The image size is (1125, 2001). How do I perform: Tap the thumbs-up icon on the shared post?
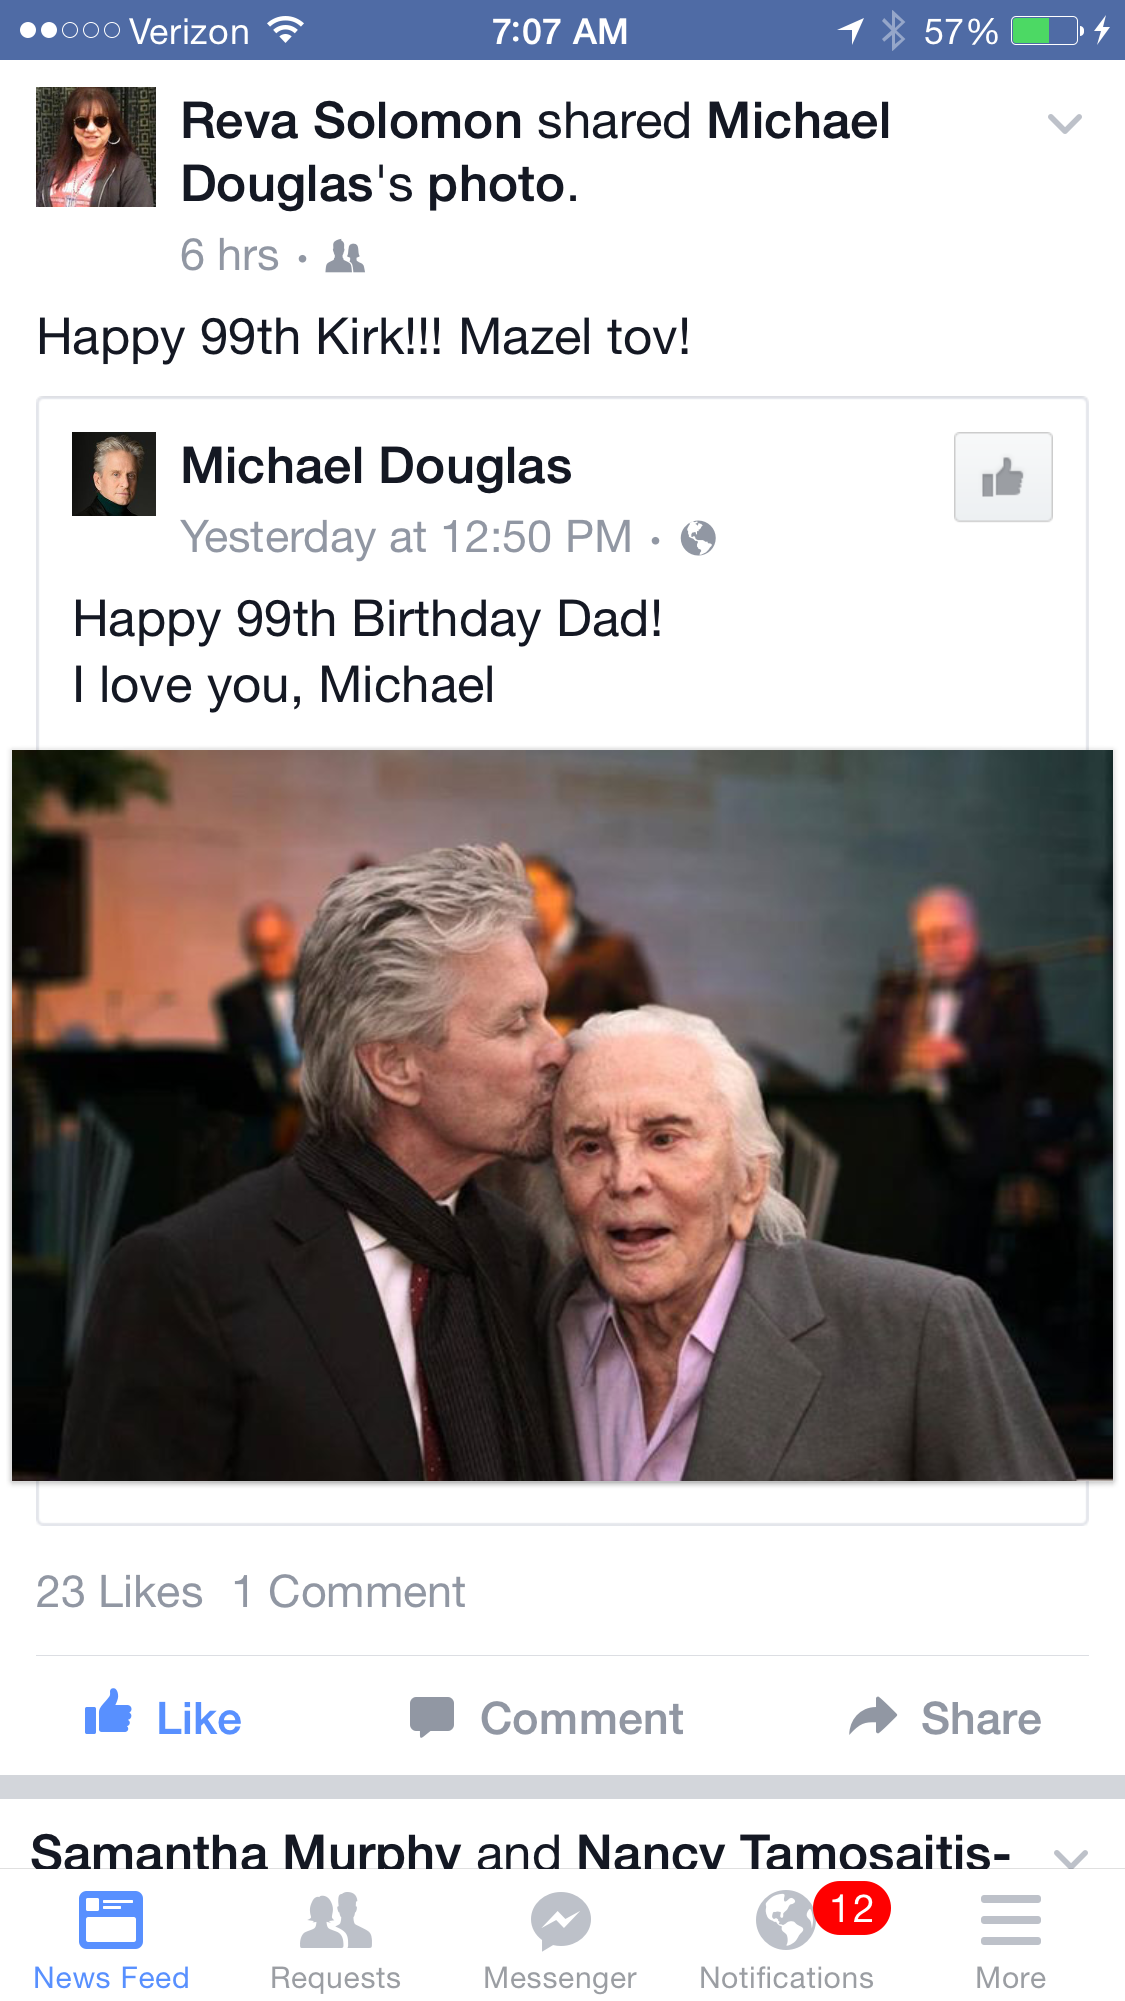[1003, 477]
